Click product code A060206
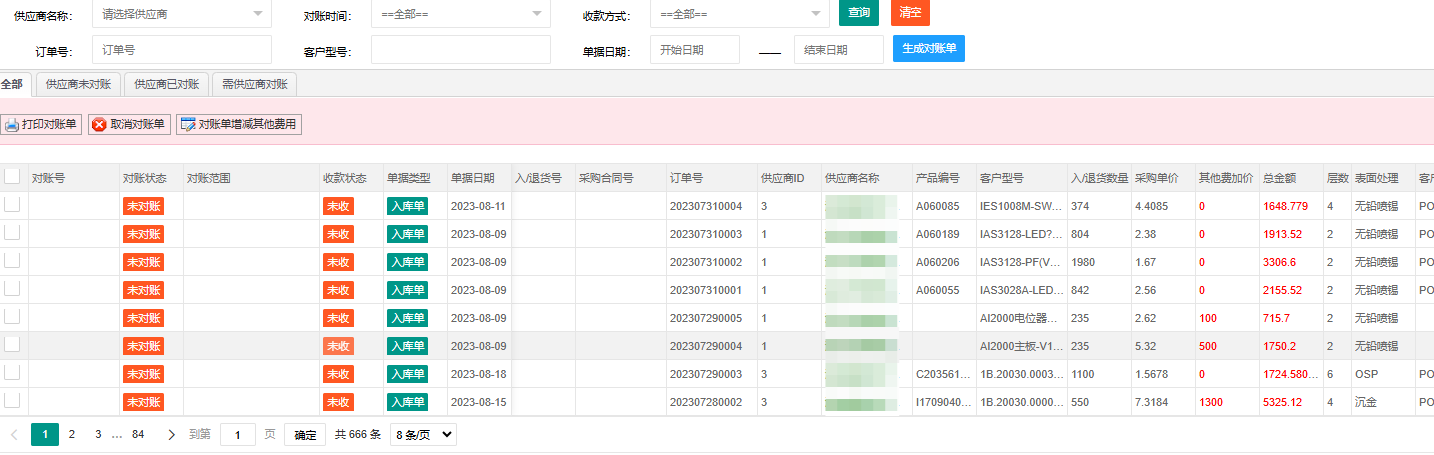Screen dimensions: 1434x455 (x=937, y=262)
